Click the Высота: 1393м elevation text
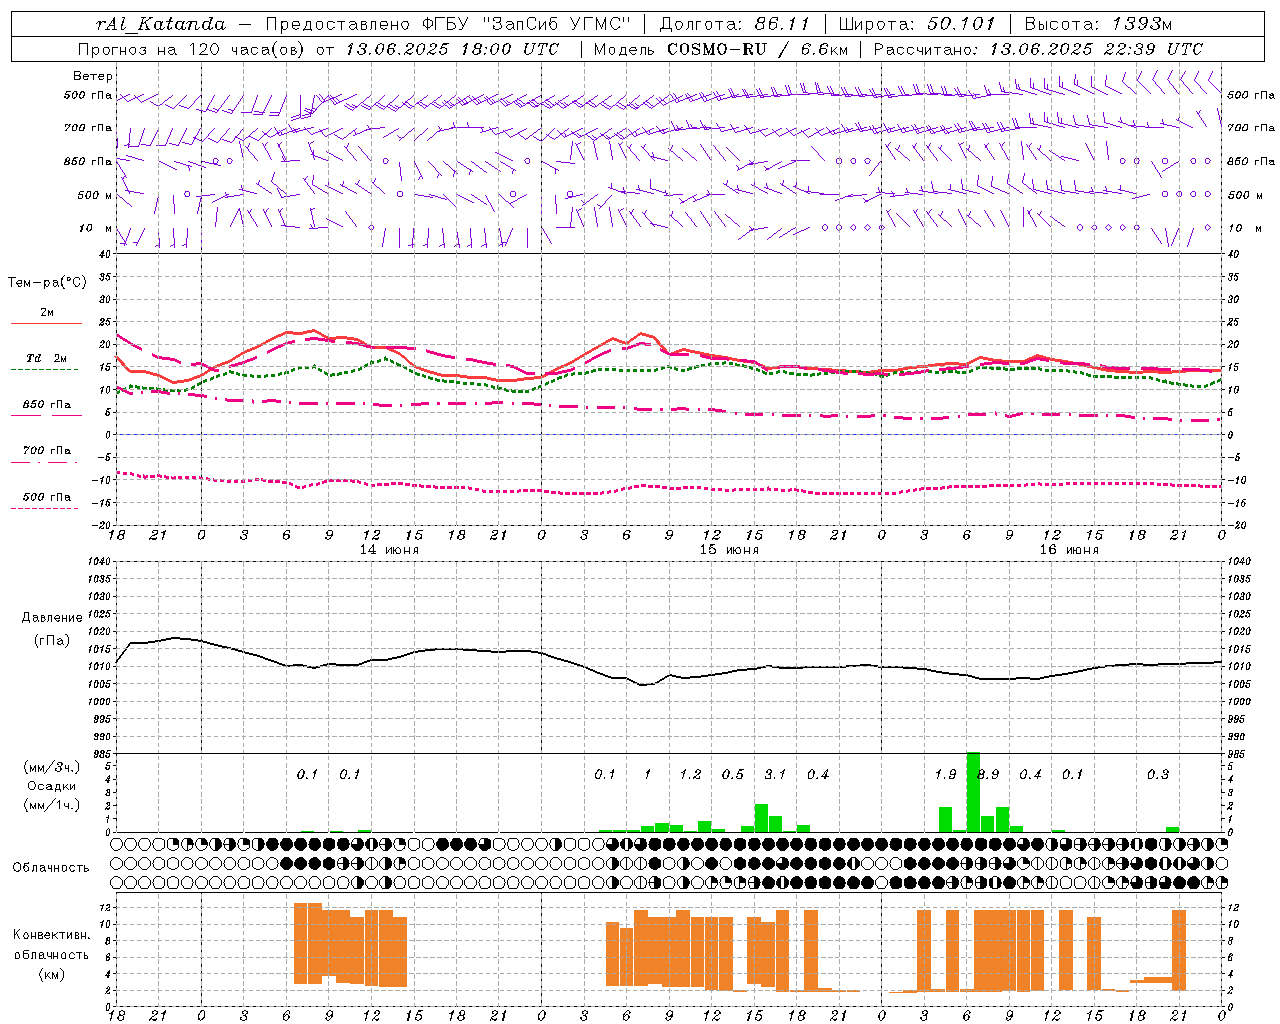The width and height of the screenshot is (1280, 1024). pyautogui.click(x=1098, y=24)
